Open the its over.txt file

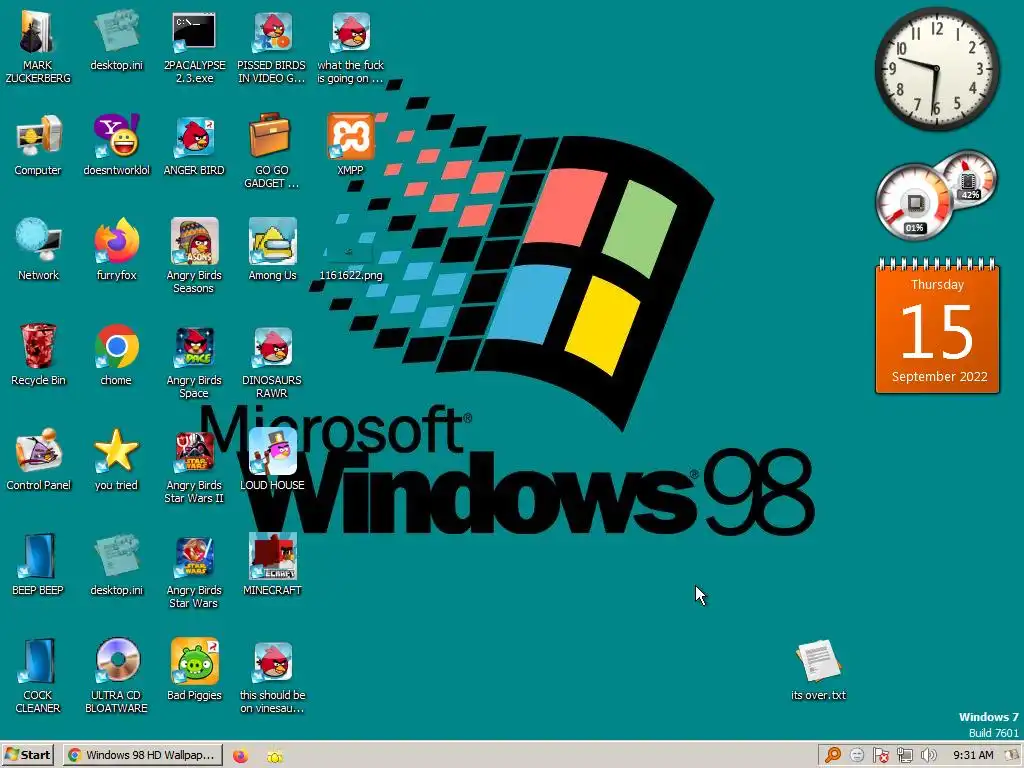coord(818,661)
